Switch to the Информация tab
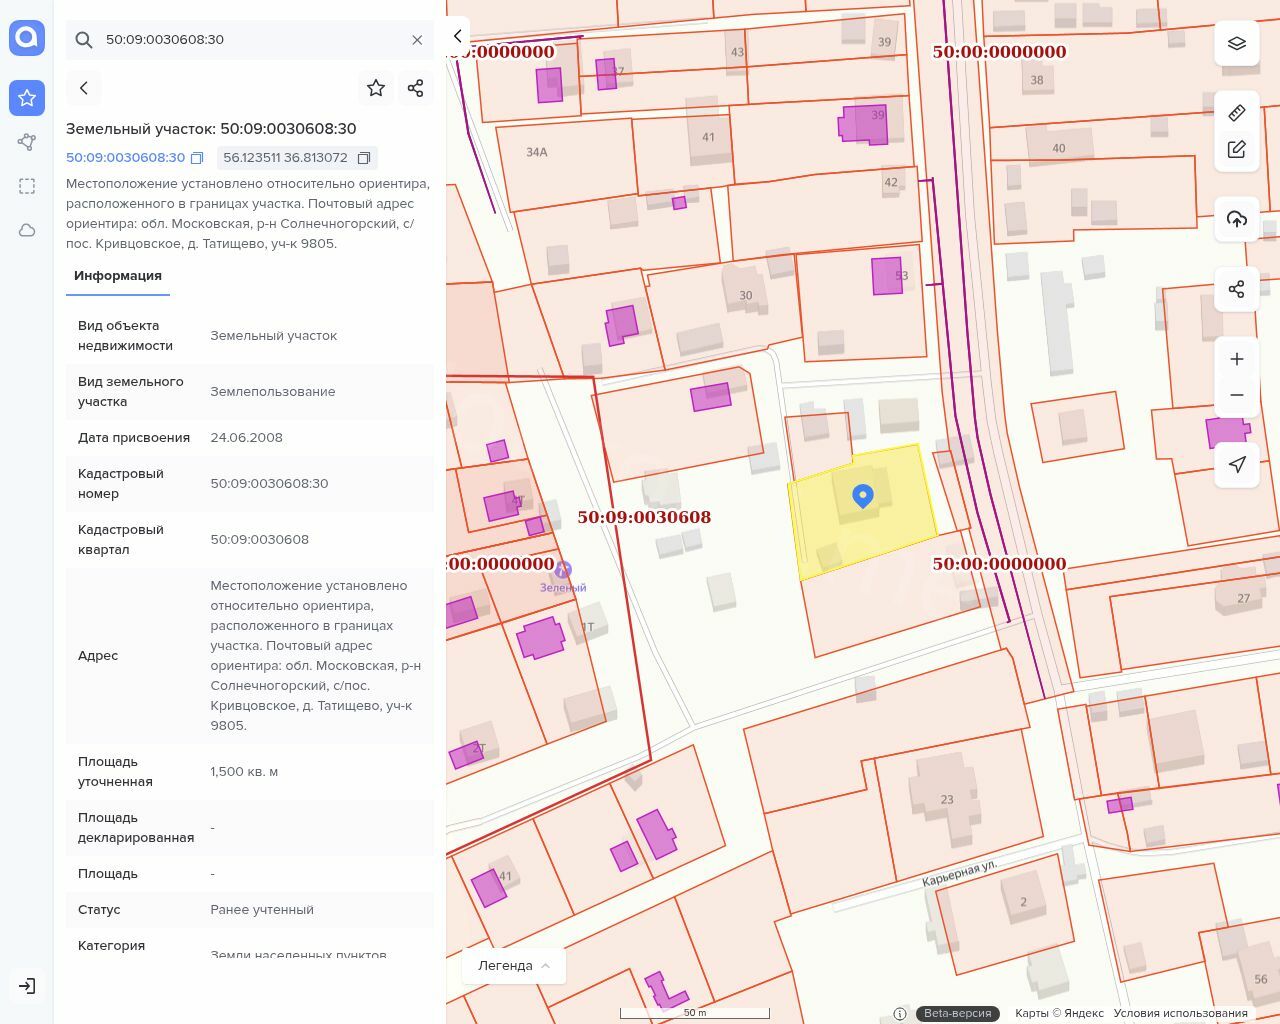1280x1024 pixels. pyautogui.click(x=118, y=276)
